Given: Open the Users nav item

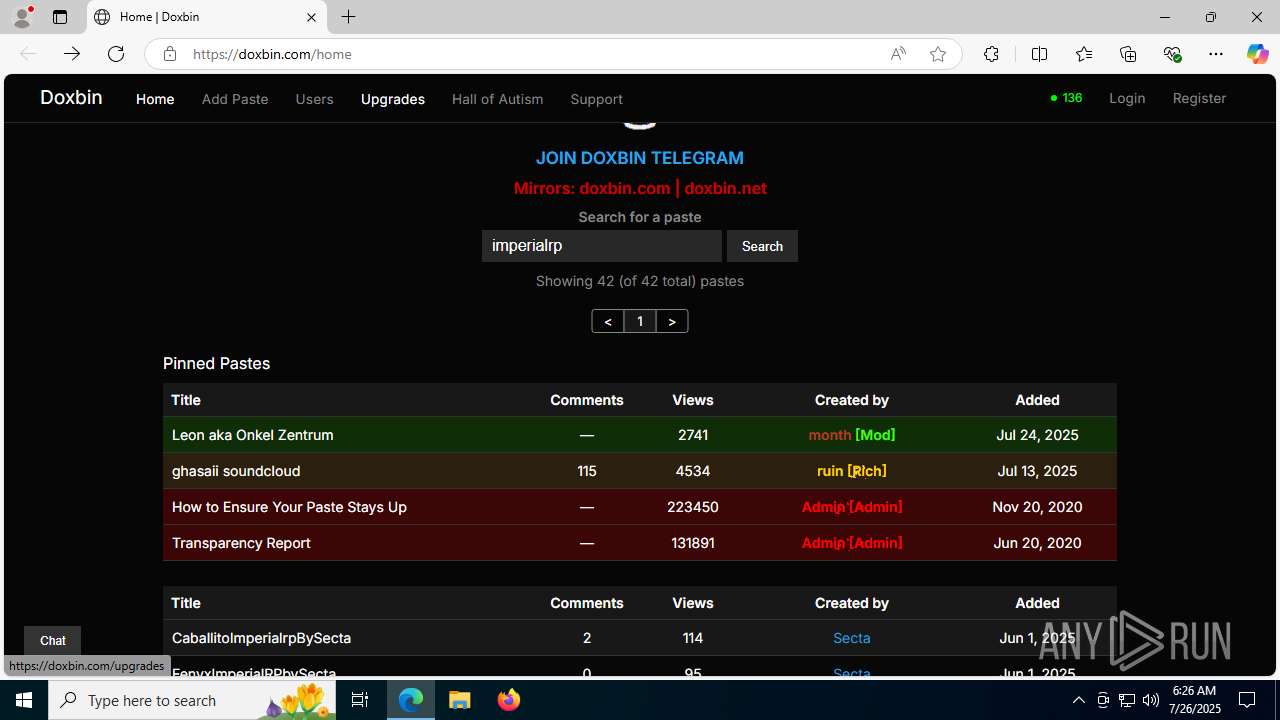Looking at the screenshot, I should tap(314, 99).
